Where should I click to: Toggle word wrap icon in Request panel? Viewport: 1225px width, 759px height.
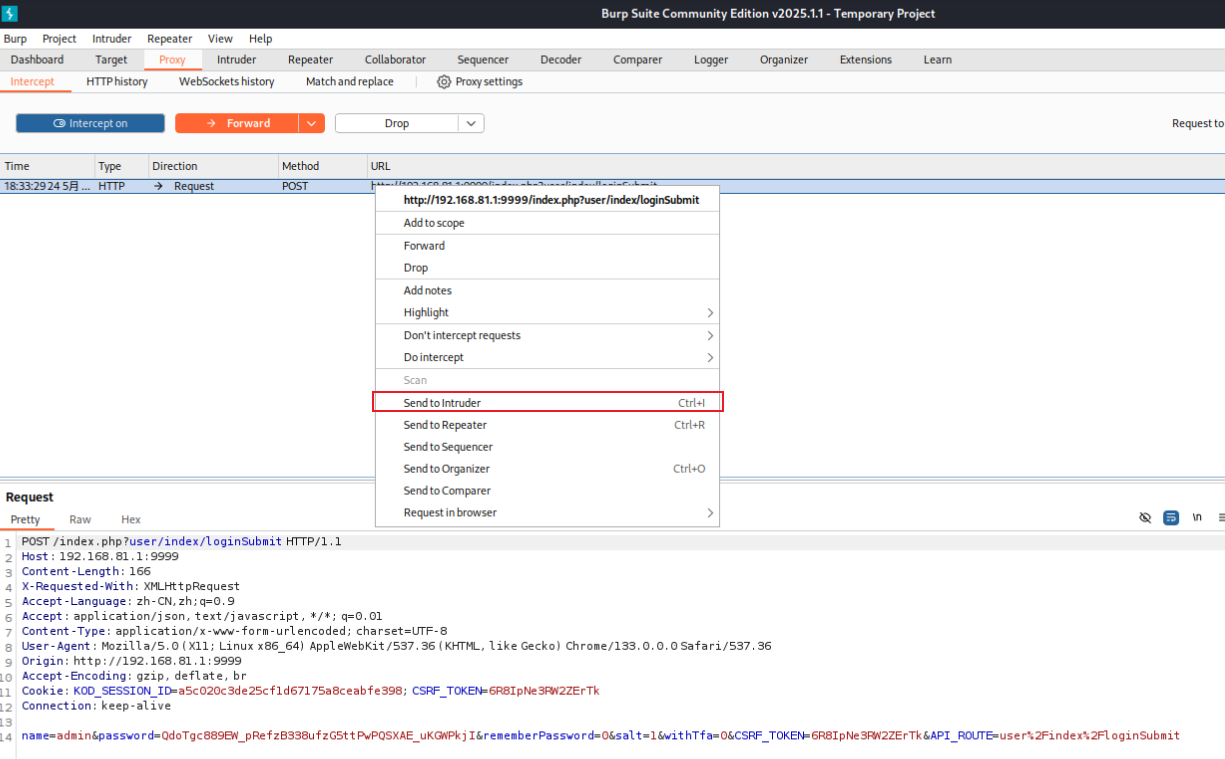1171,518
